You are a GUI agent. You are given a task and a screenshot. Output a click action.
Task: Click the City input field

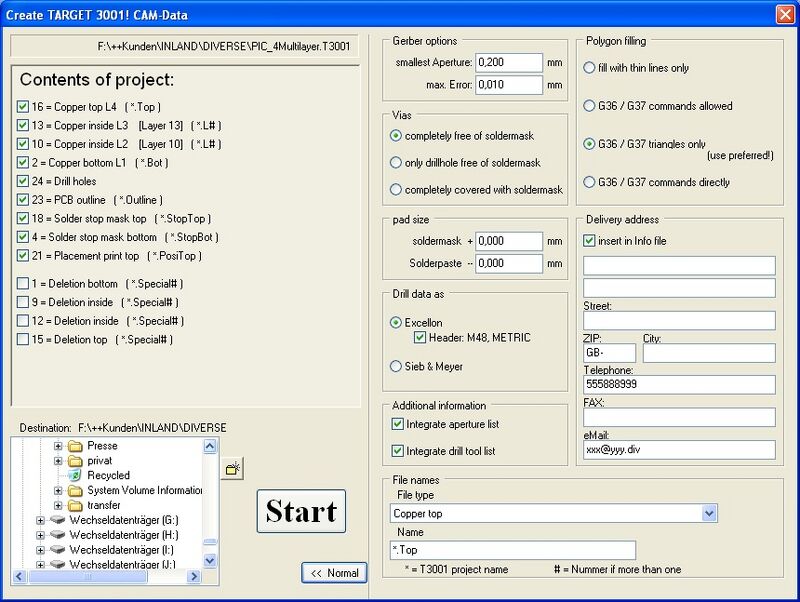[709, 353]
